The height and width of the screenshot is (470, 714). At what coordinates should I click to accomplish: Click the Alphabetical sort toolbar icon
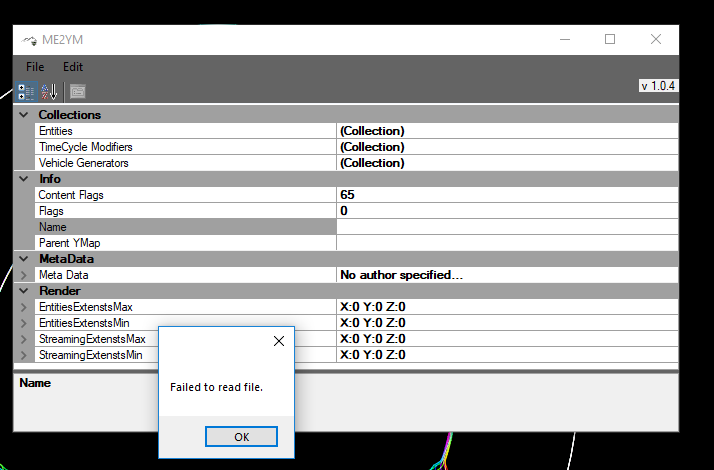[x=49, y=92]
